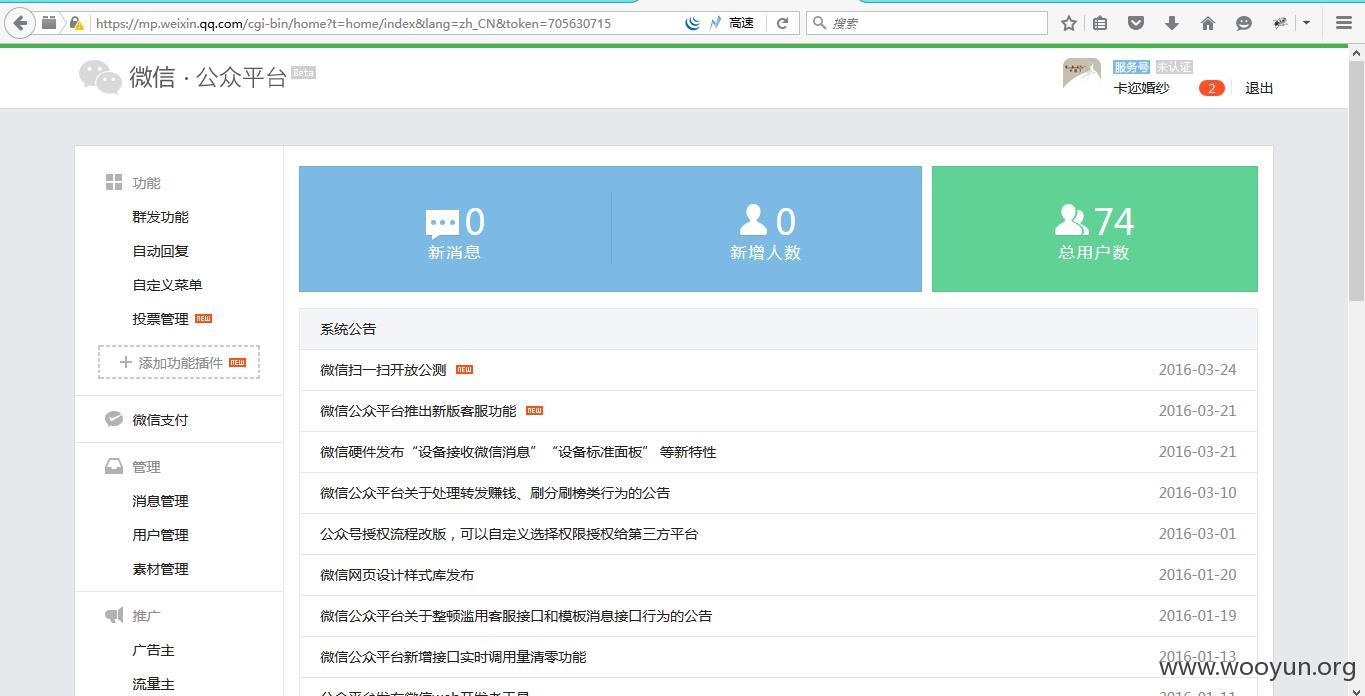
Task: Open the 卡迩婚纱 account name
Action: pos(1141,88)
